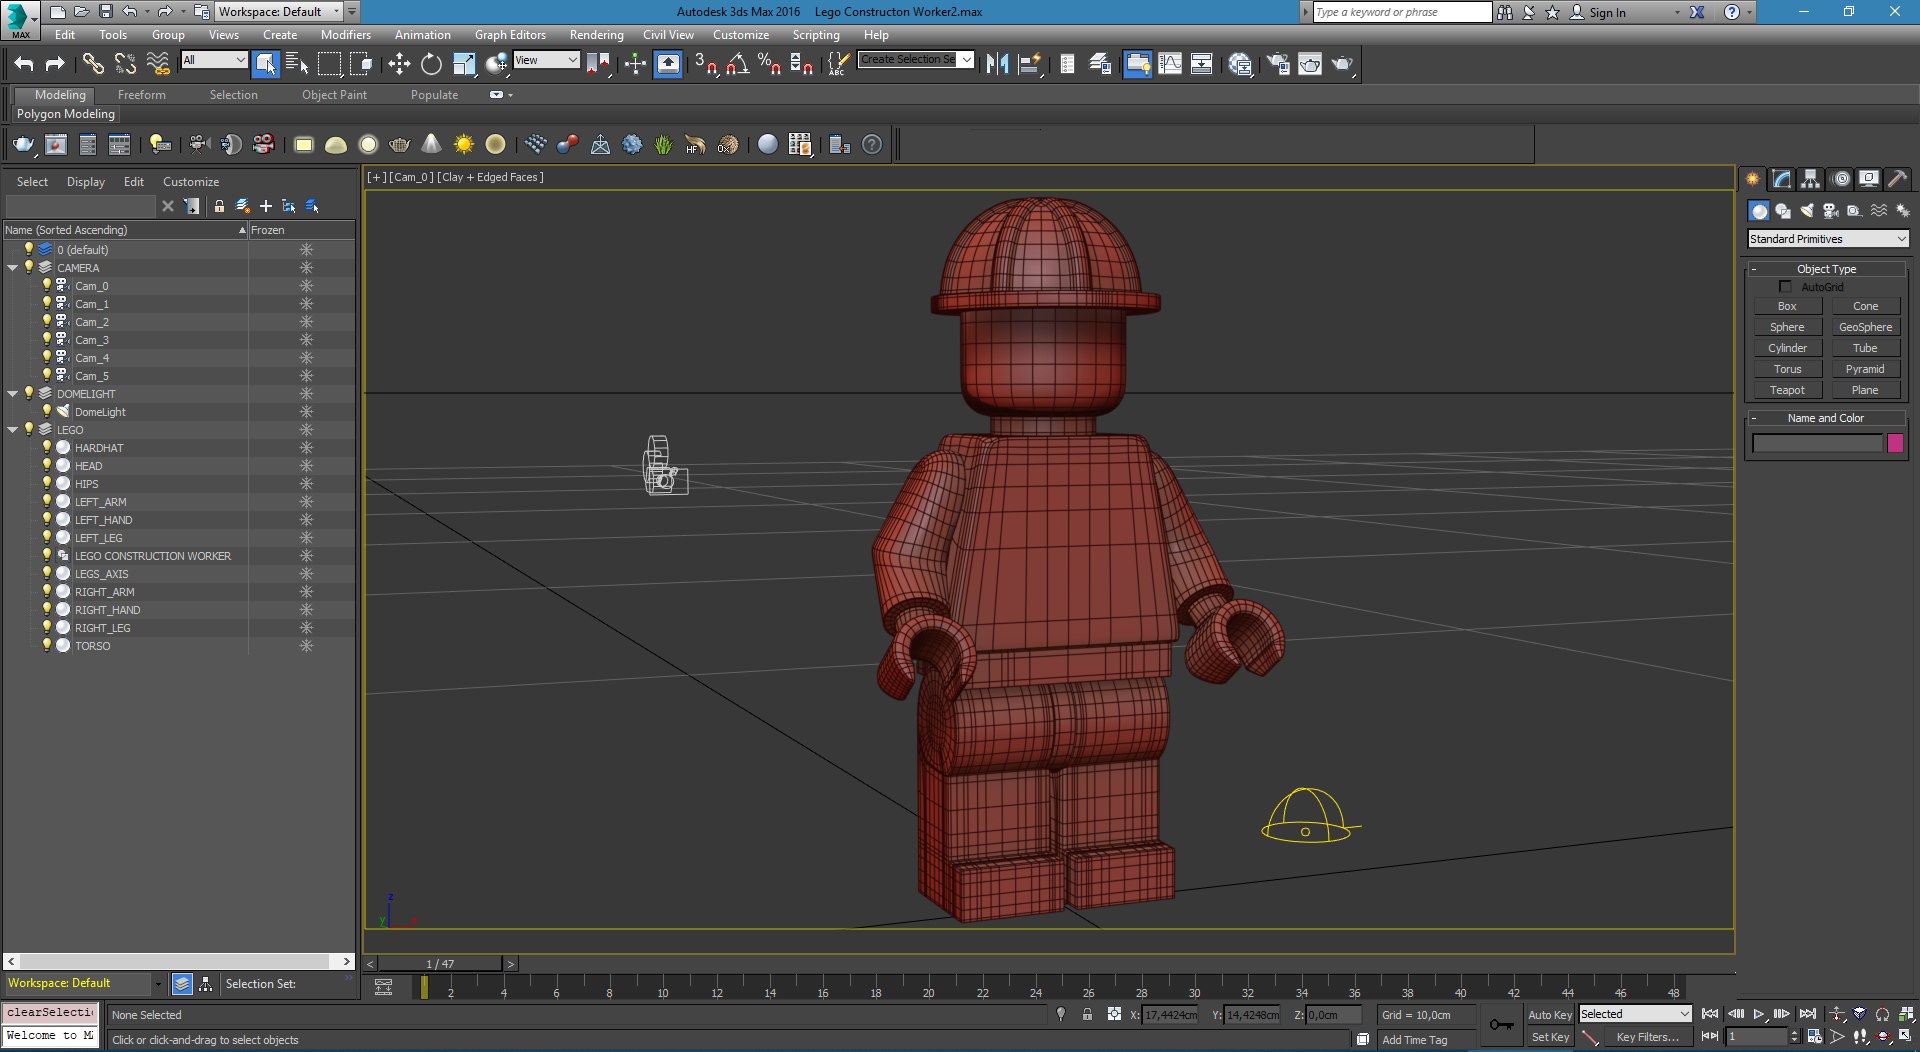
Task: Click the Play Animation button
Action: point(1759,1014)
